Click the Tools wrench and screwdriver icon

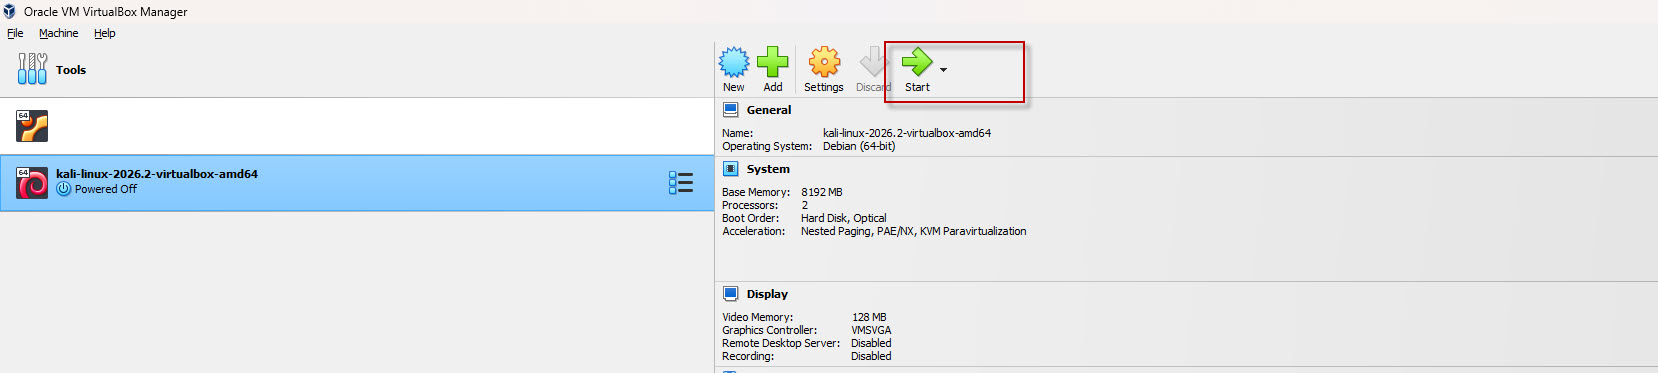(32, 69)
